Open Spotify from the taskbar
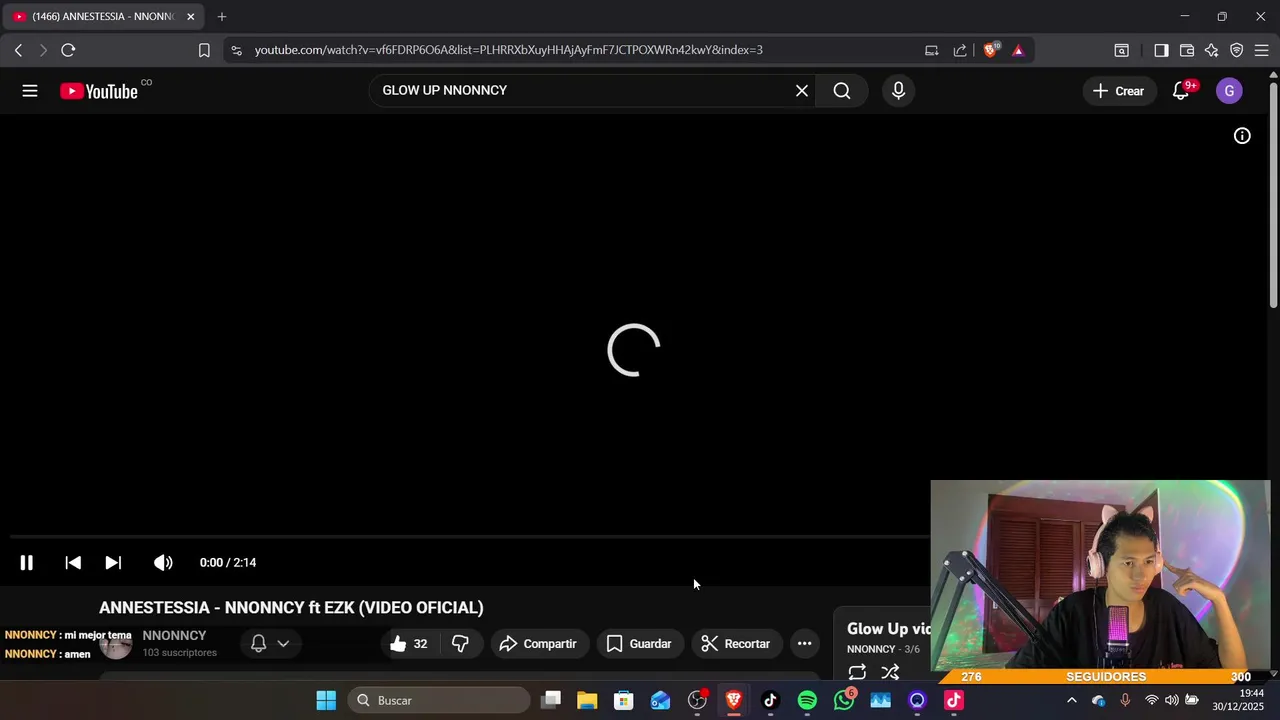 807,701
